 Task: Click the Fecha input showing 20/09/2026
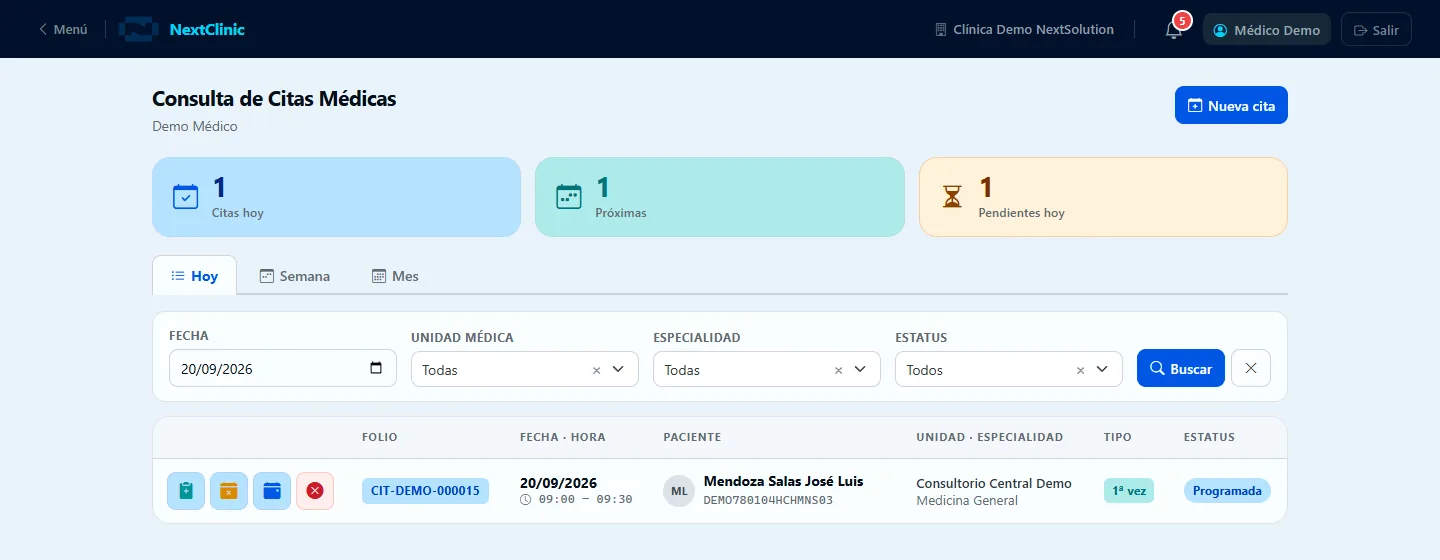(x=283, y=368)
